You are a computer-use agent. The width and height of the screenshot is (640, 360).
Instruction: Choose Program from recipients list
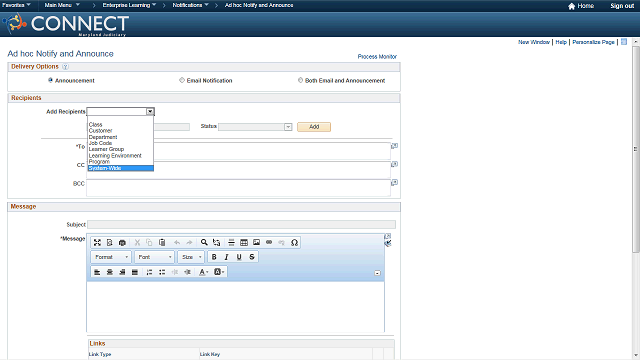[x=99, y=162]
